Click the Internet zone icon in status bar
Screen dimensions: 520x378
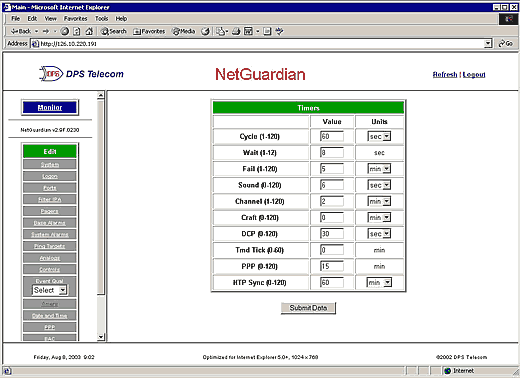[x=448, y=371]
